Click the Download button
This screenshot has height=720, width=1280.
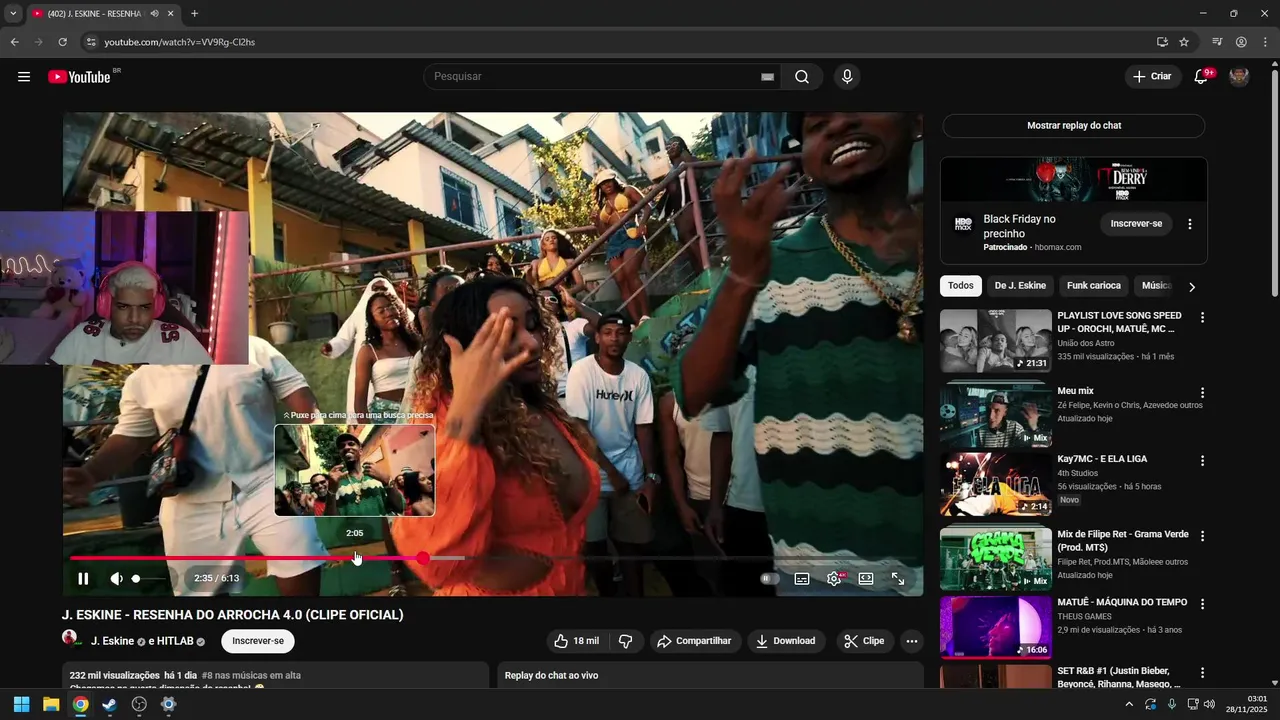coord(785,641)
